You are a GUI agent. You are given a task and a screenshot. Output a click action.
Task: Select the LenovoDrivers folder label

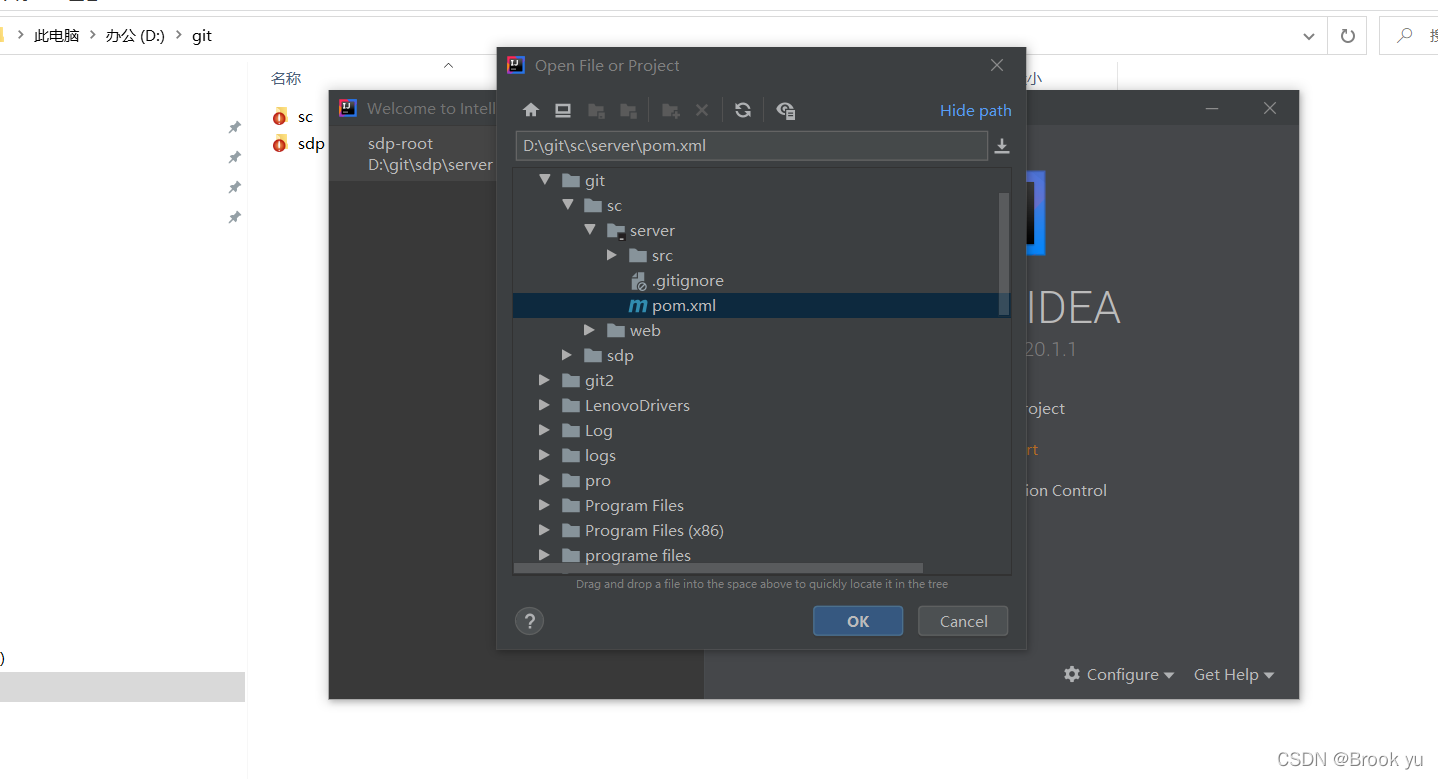(637, 406)
